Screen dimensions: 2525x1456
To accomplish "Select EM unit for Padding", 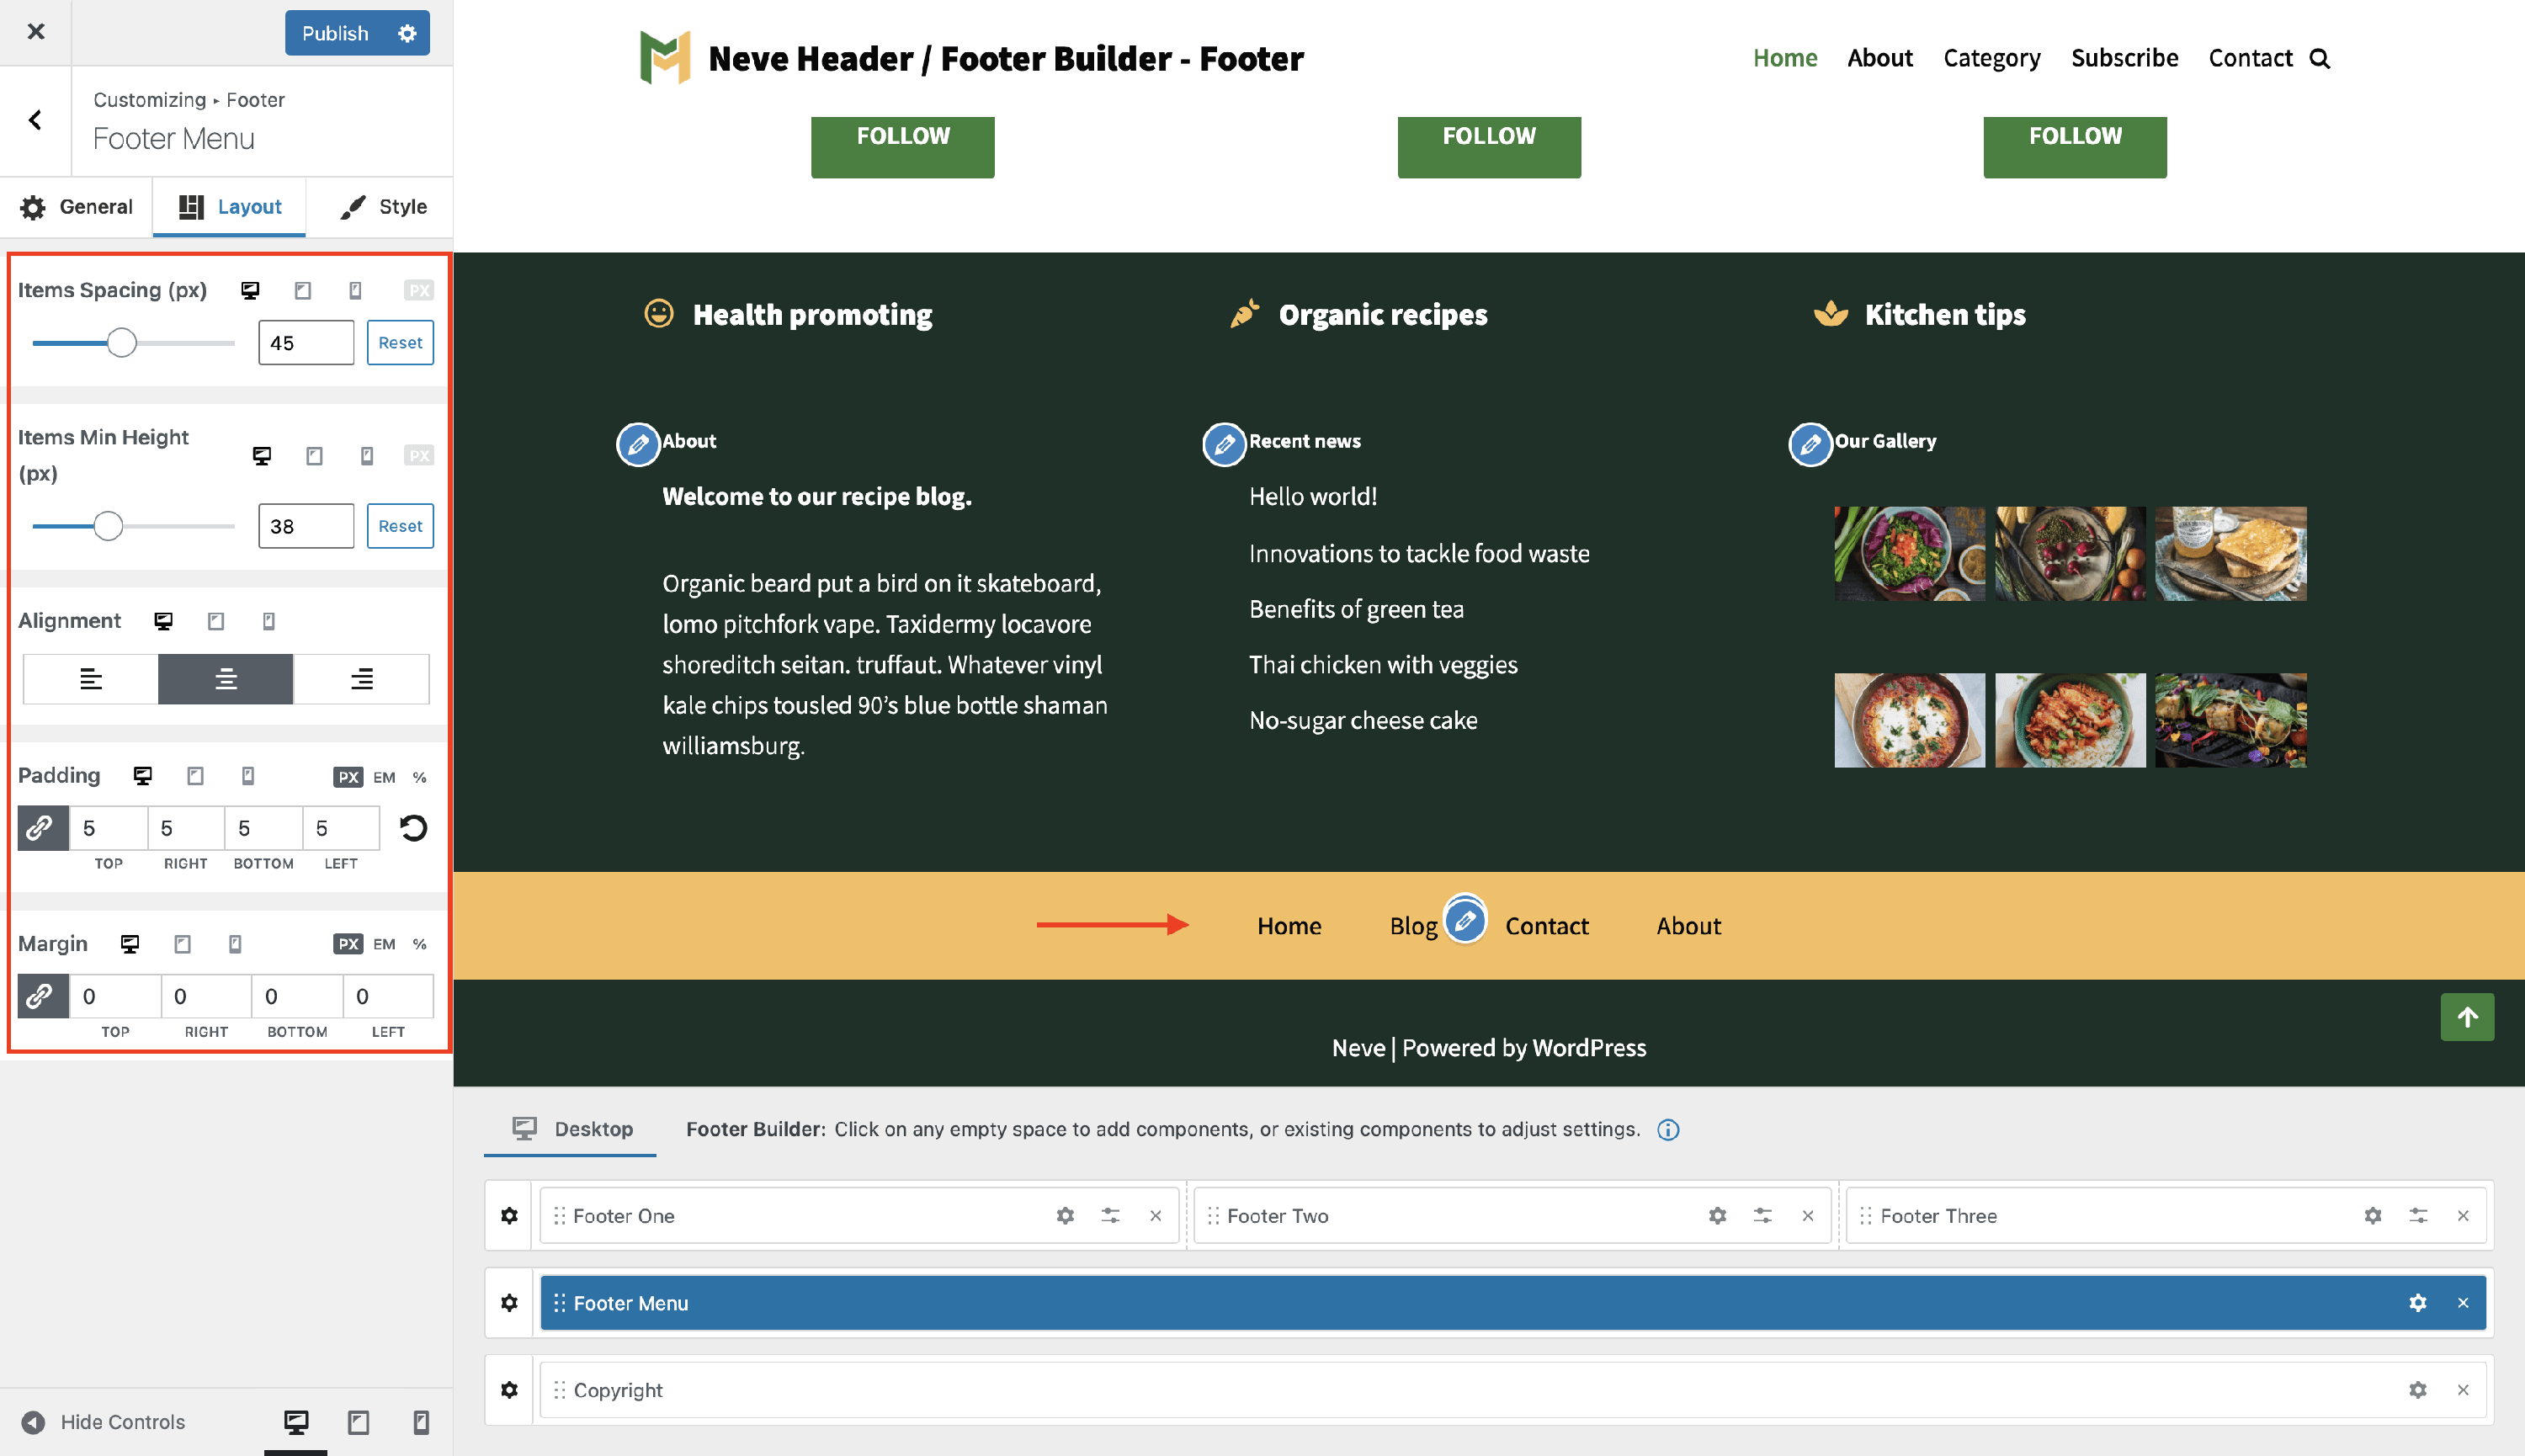I will [384, 777].
